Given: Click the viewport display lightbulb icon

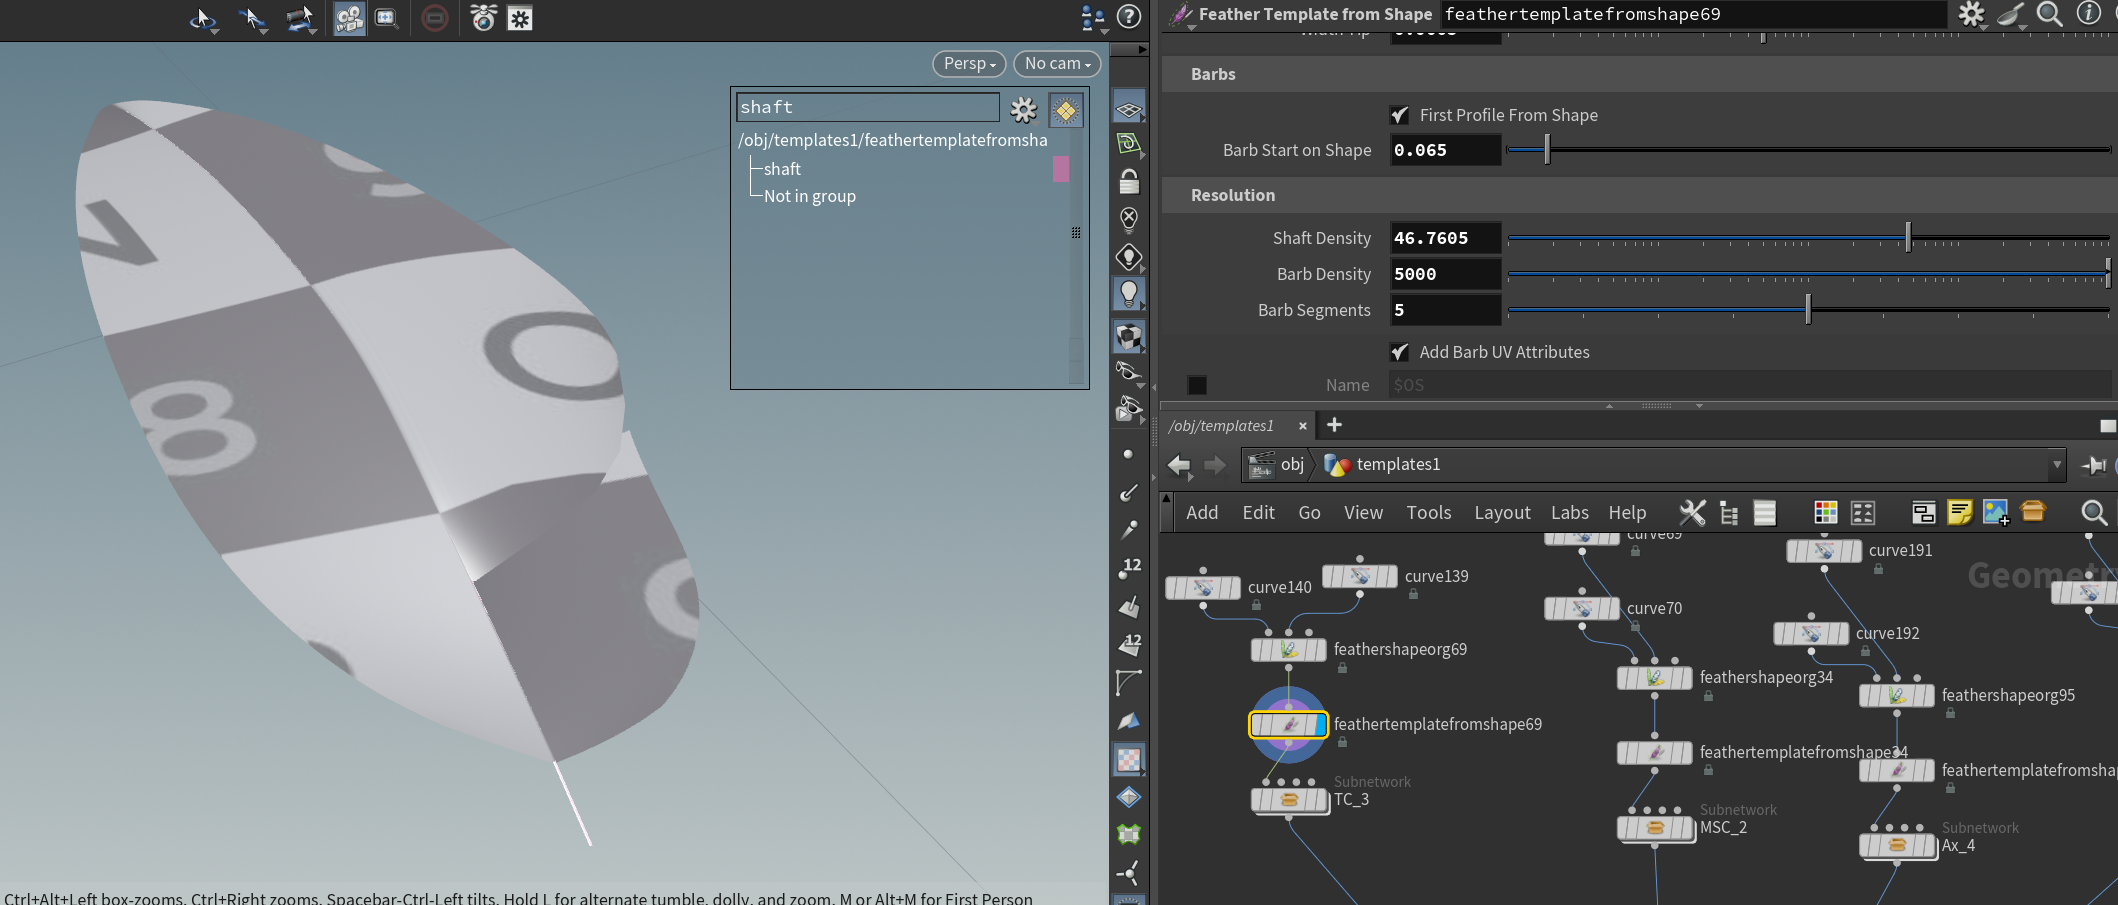Looking at the screenshot, I should pos(1129,293).
